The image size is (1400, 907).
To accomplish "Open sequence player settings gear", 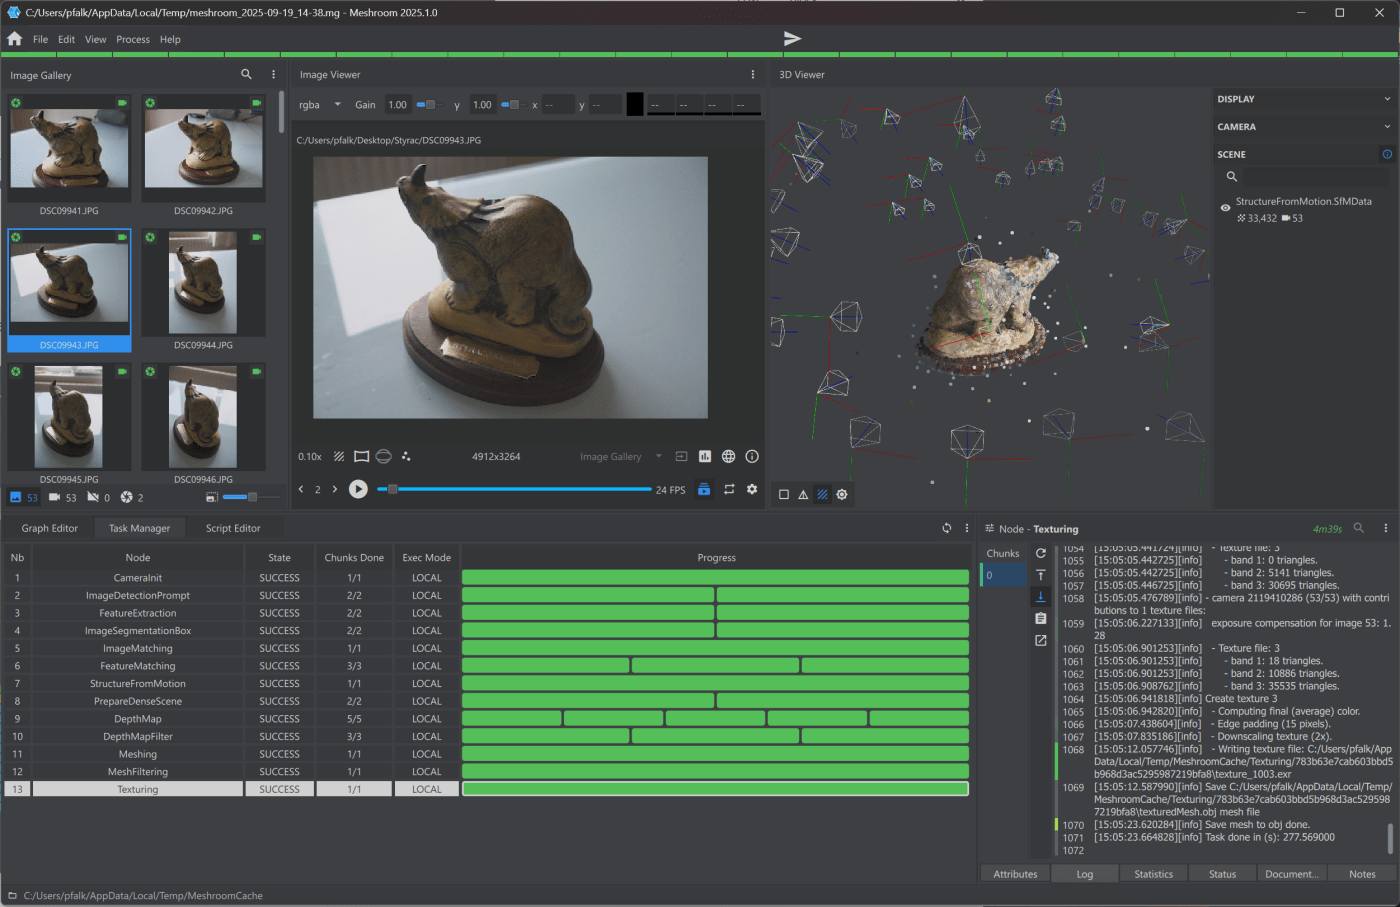I will pyautogui.click(x=752, y=490).
